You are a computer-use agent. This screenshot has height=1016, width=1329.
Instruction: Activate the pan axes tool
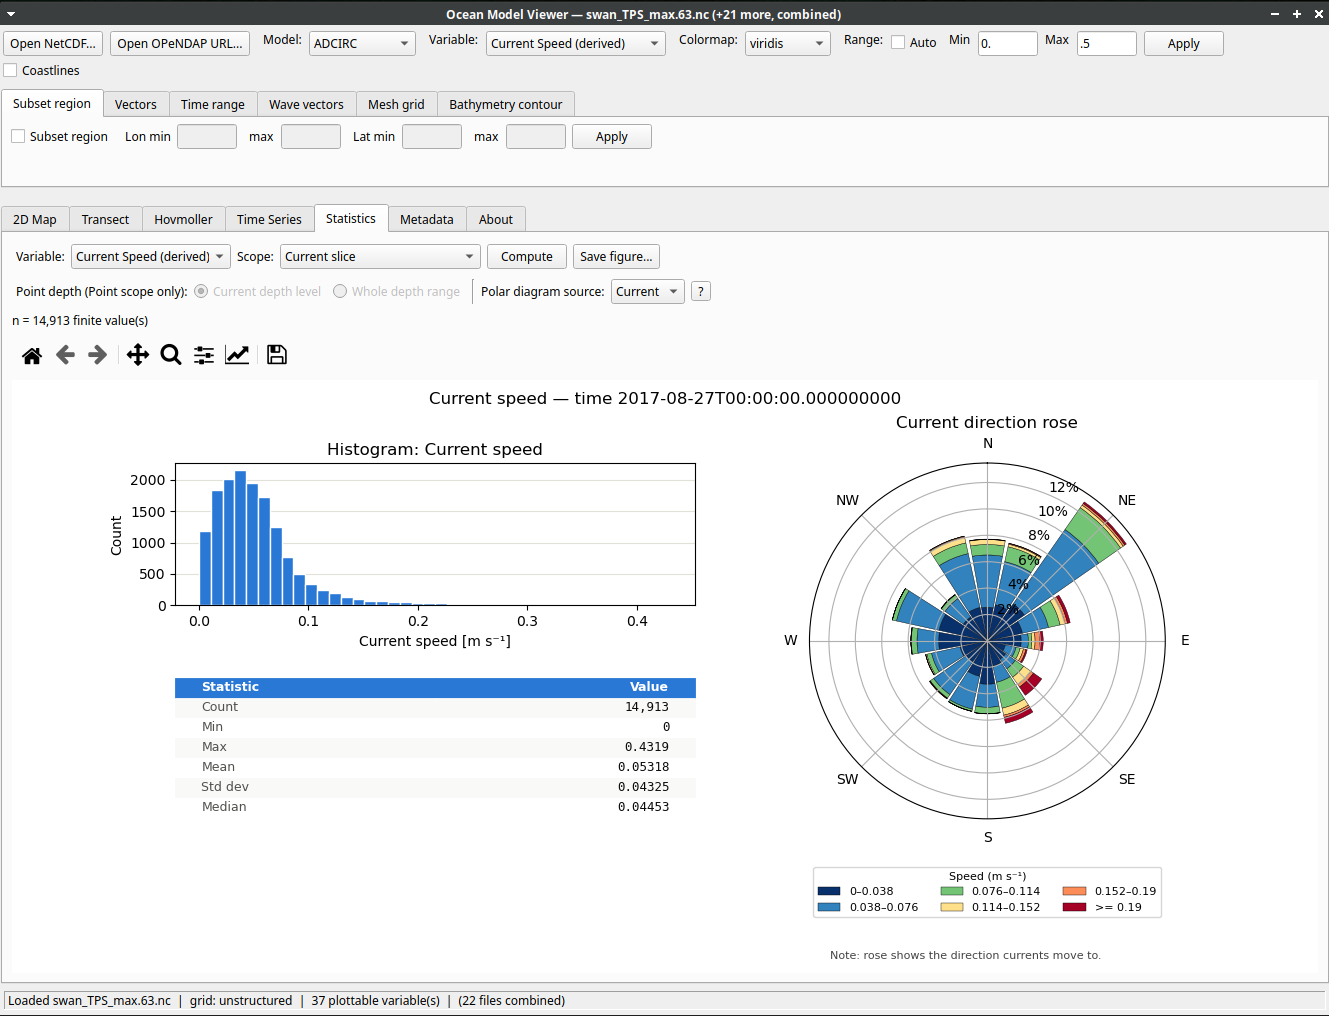coord(138,355)
